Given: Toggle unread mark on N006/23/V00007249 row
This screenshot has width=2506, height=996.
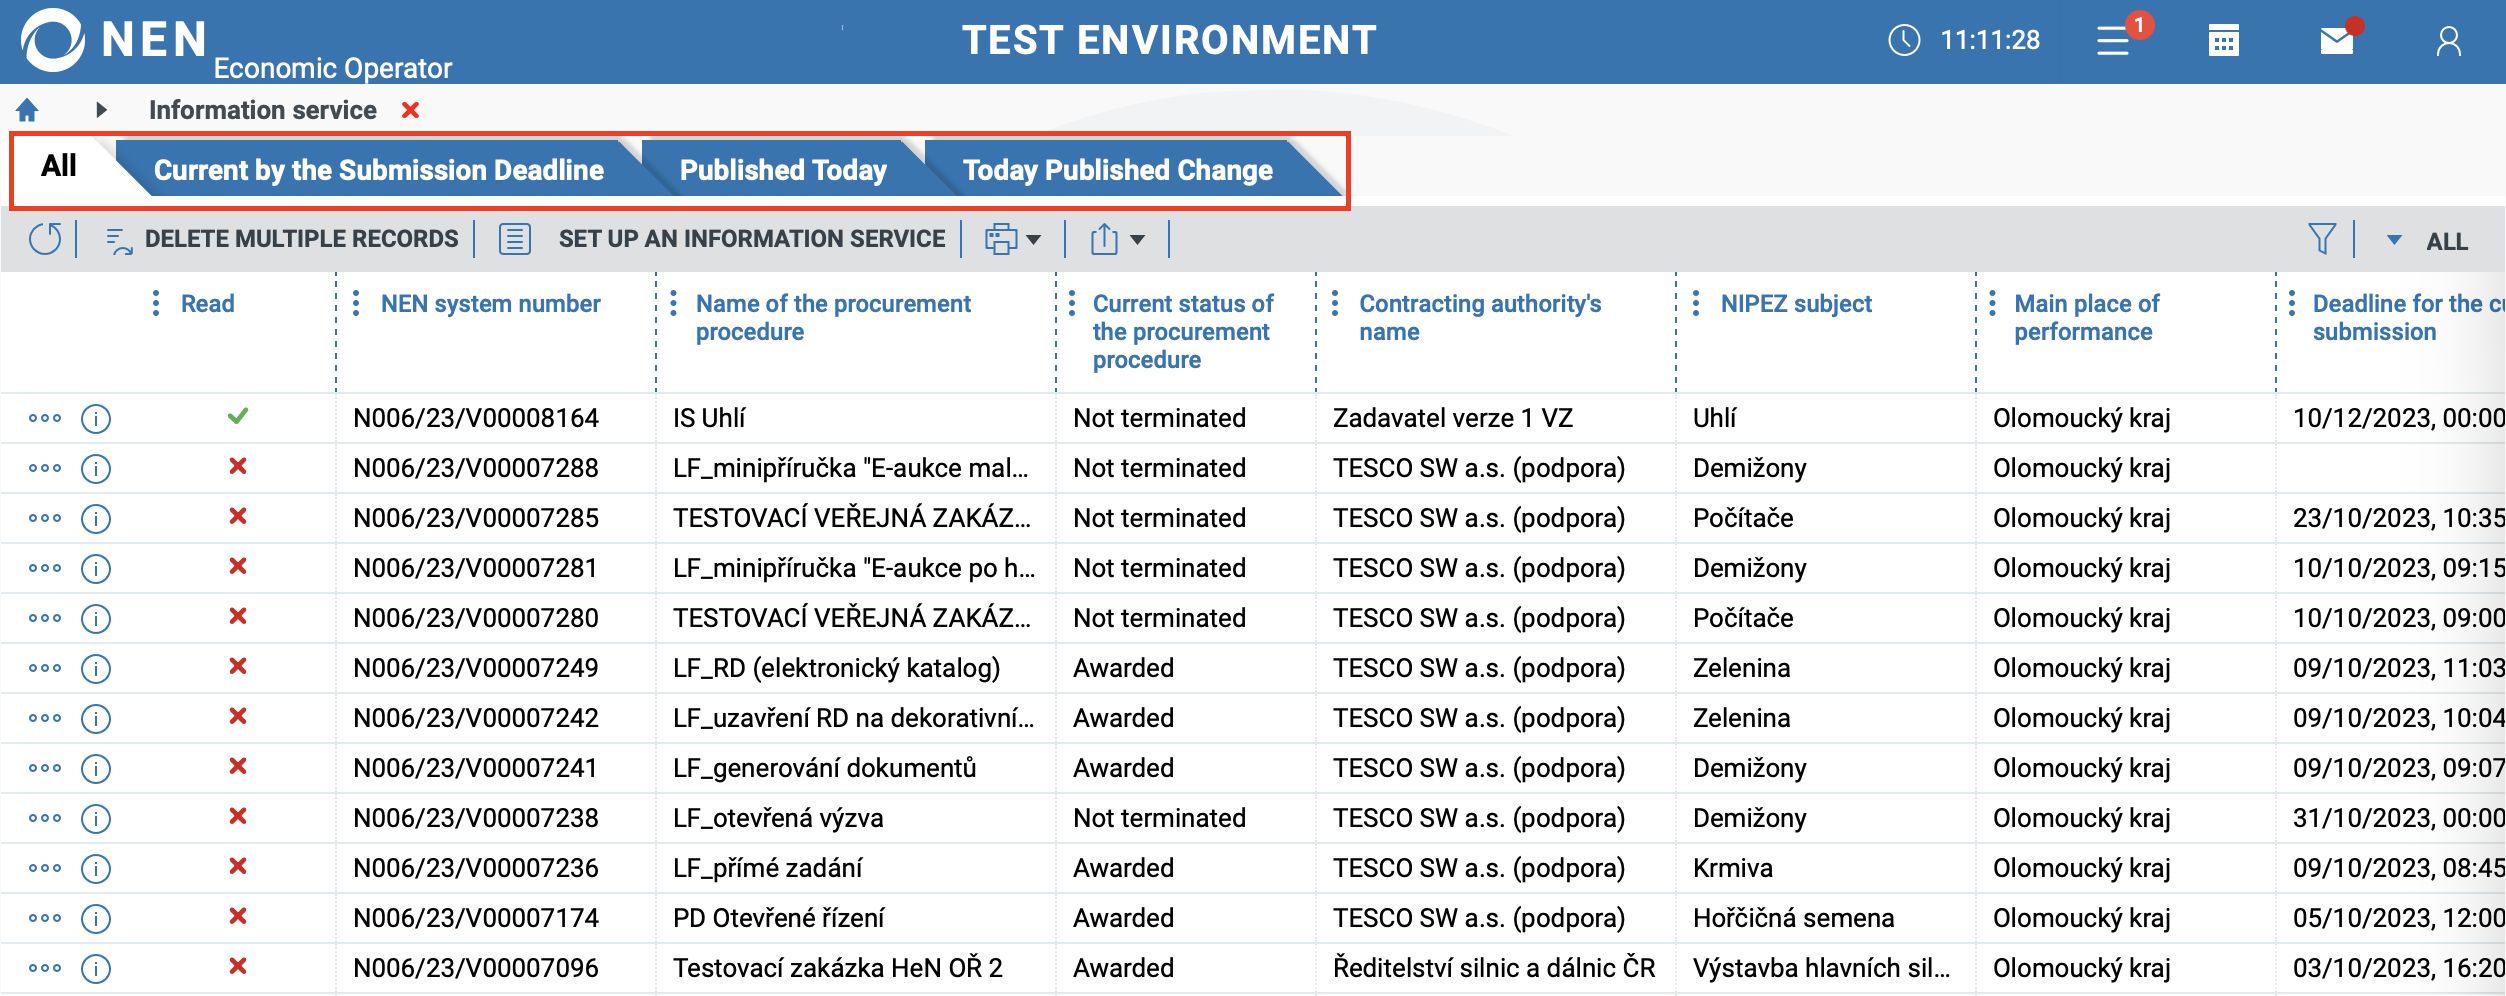Looking at the screenshot, I should [x=237, y=666].
